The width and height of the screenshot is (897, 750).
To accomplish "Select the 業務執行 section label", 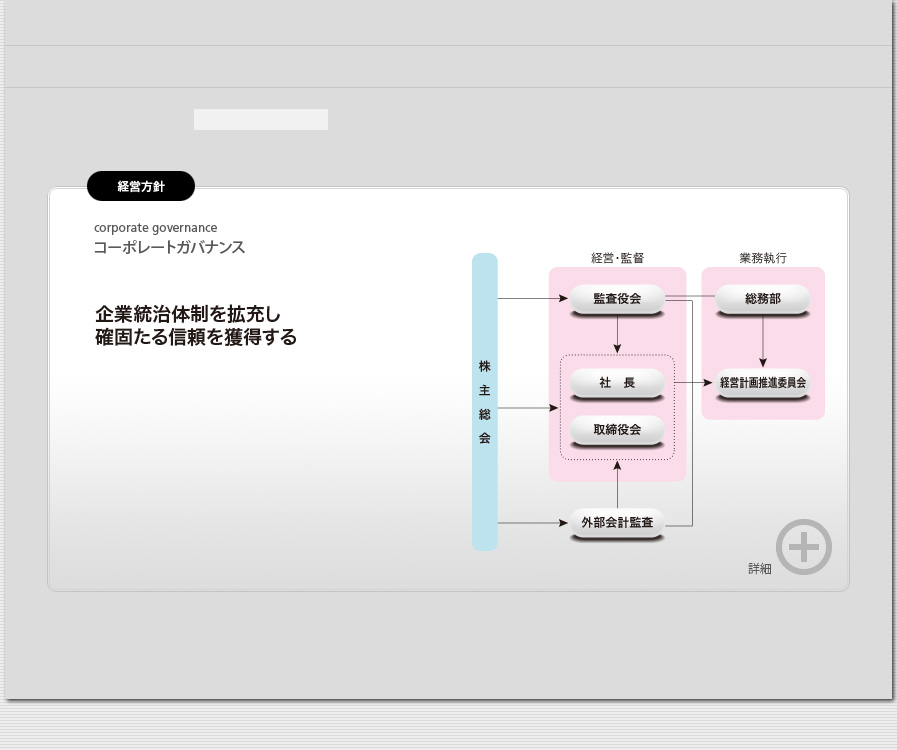I will (x=763, y=258).
